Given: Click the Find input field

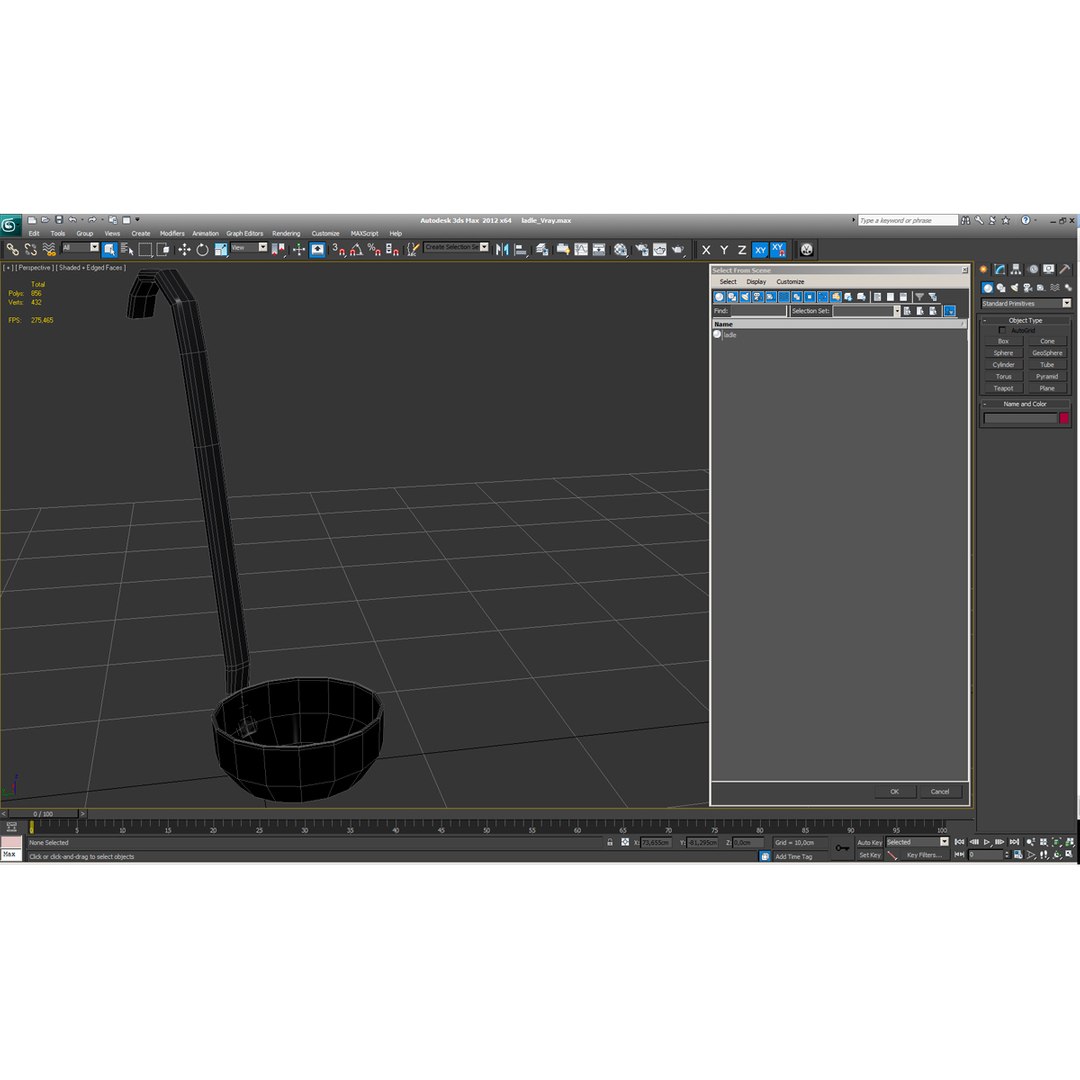Looking at the screenshot, I should pyautogui.click(x=758, y=311).
